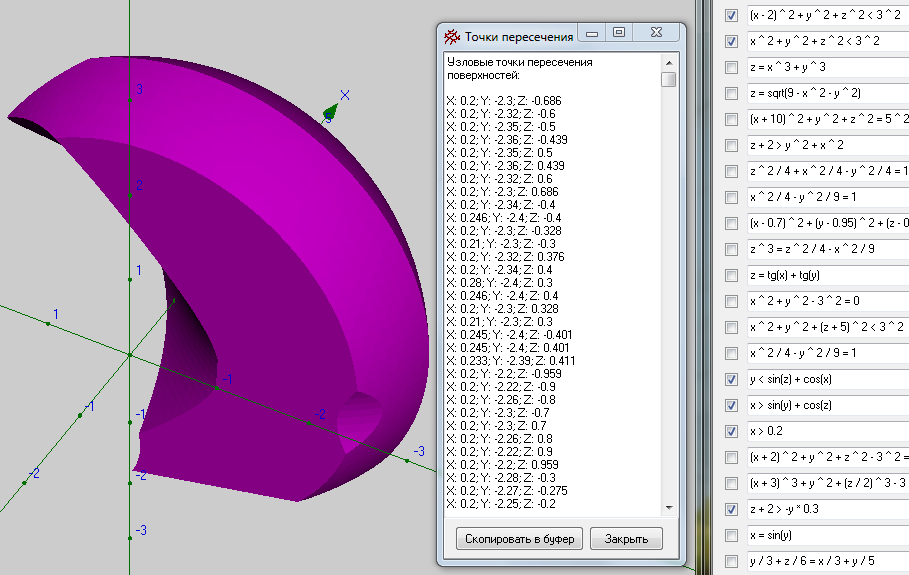
Task: Click the x > sin(y) + cos(z) formula field
Action: point(826,406)
